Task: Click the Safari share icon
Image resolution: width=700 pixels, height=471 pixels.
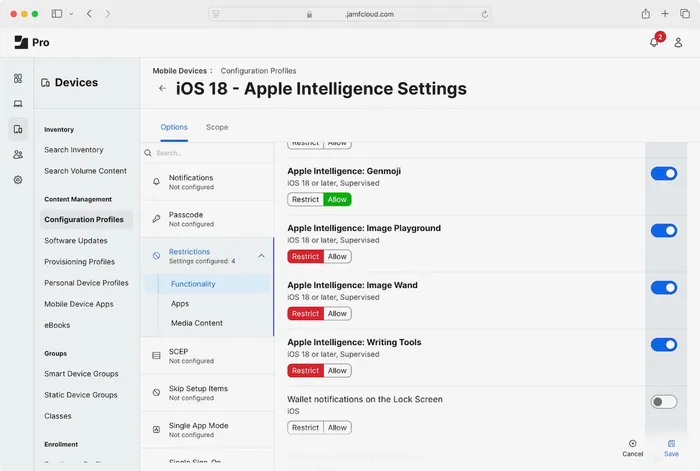Action: [x=646, y=14]
